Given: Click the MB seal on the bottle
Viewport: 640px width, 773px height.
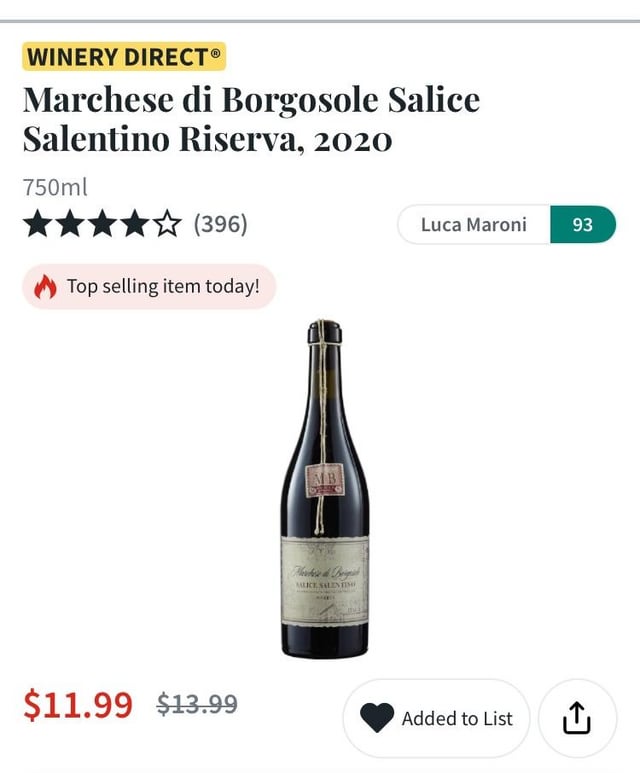Looking at the screenshot, I should (326, 479).
